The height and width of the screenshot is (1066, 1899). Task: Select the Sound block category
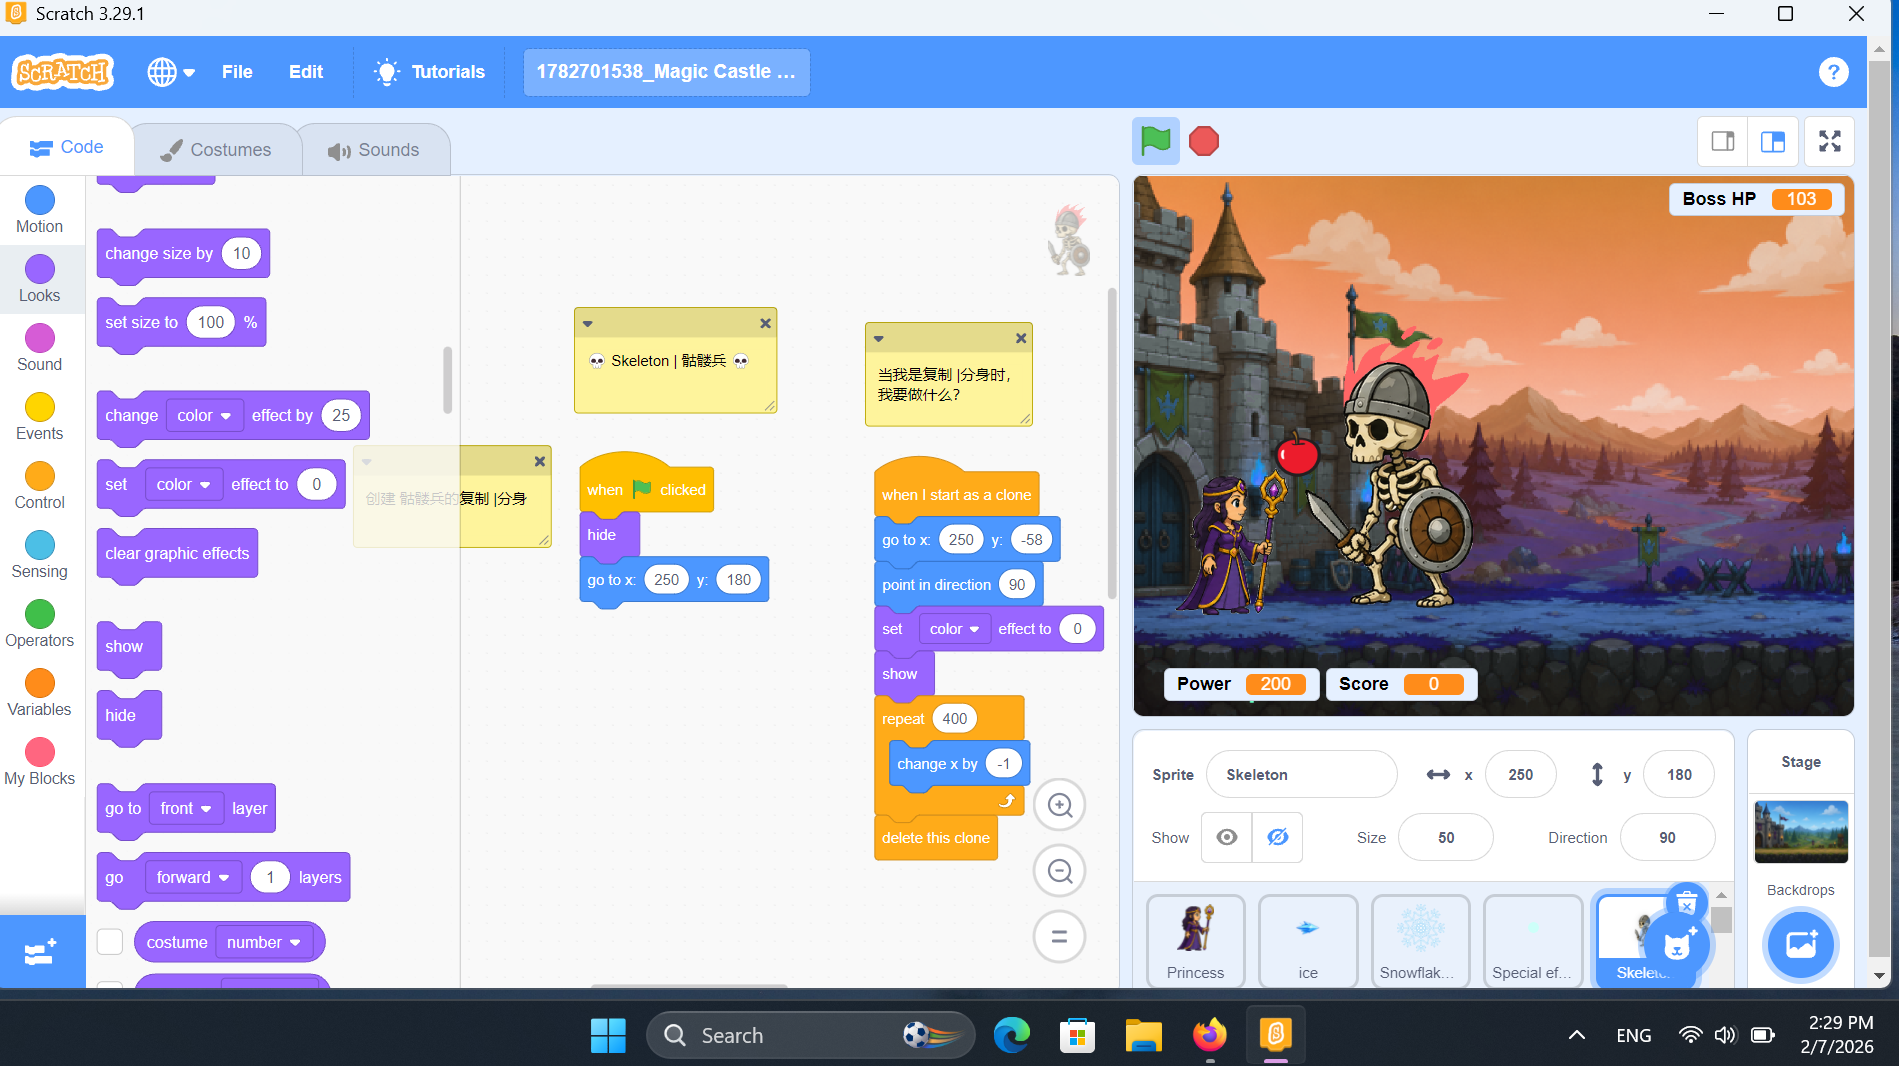point(40,349)
